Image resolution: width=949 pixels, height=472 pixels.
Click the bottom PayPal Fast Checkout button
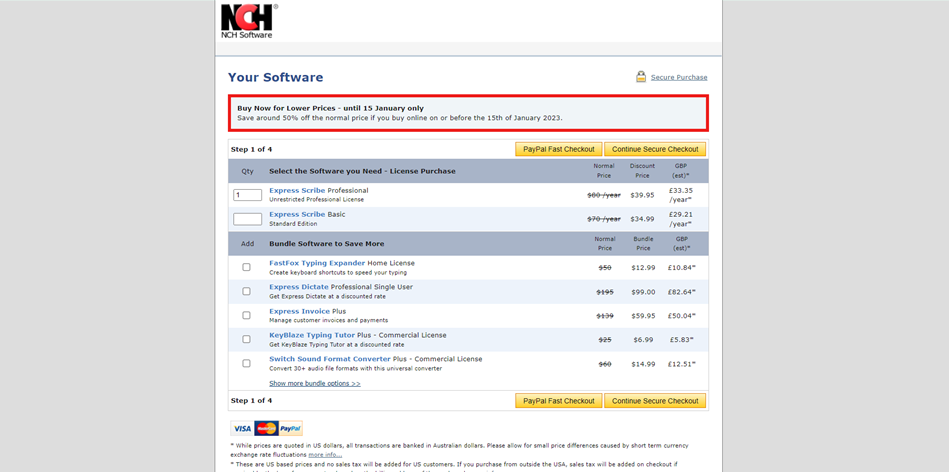558,401
